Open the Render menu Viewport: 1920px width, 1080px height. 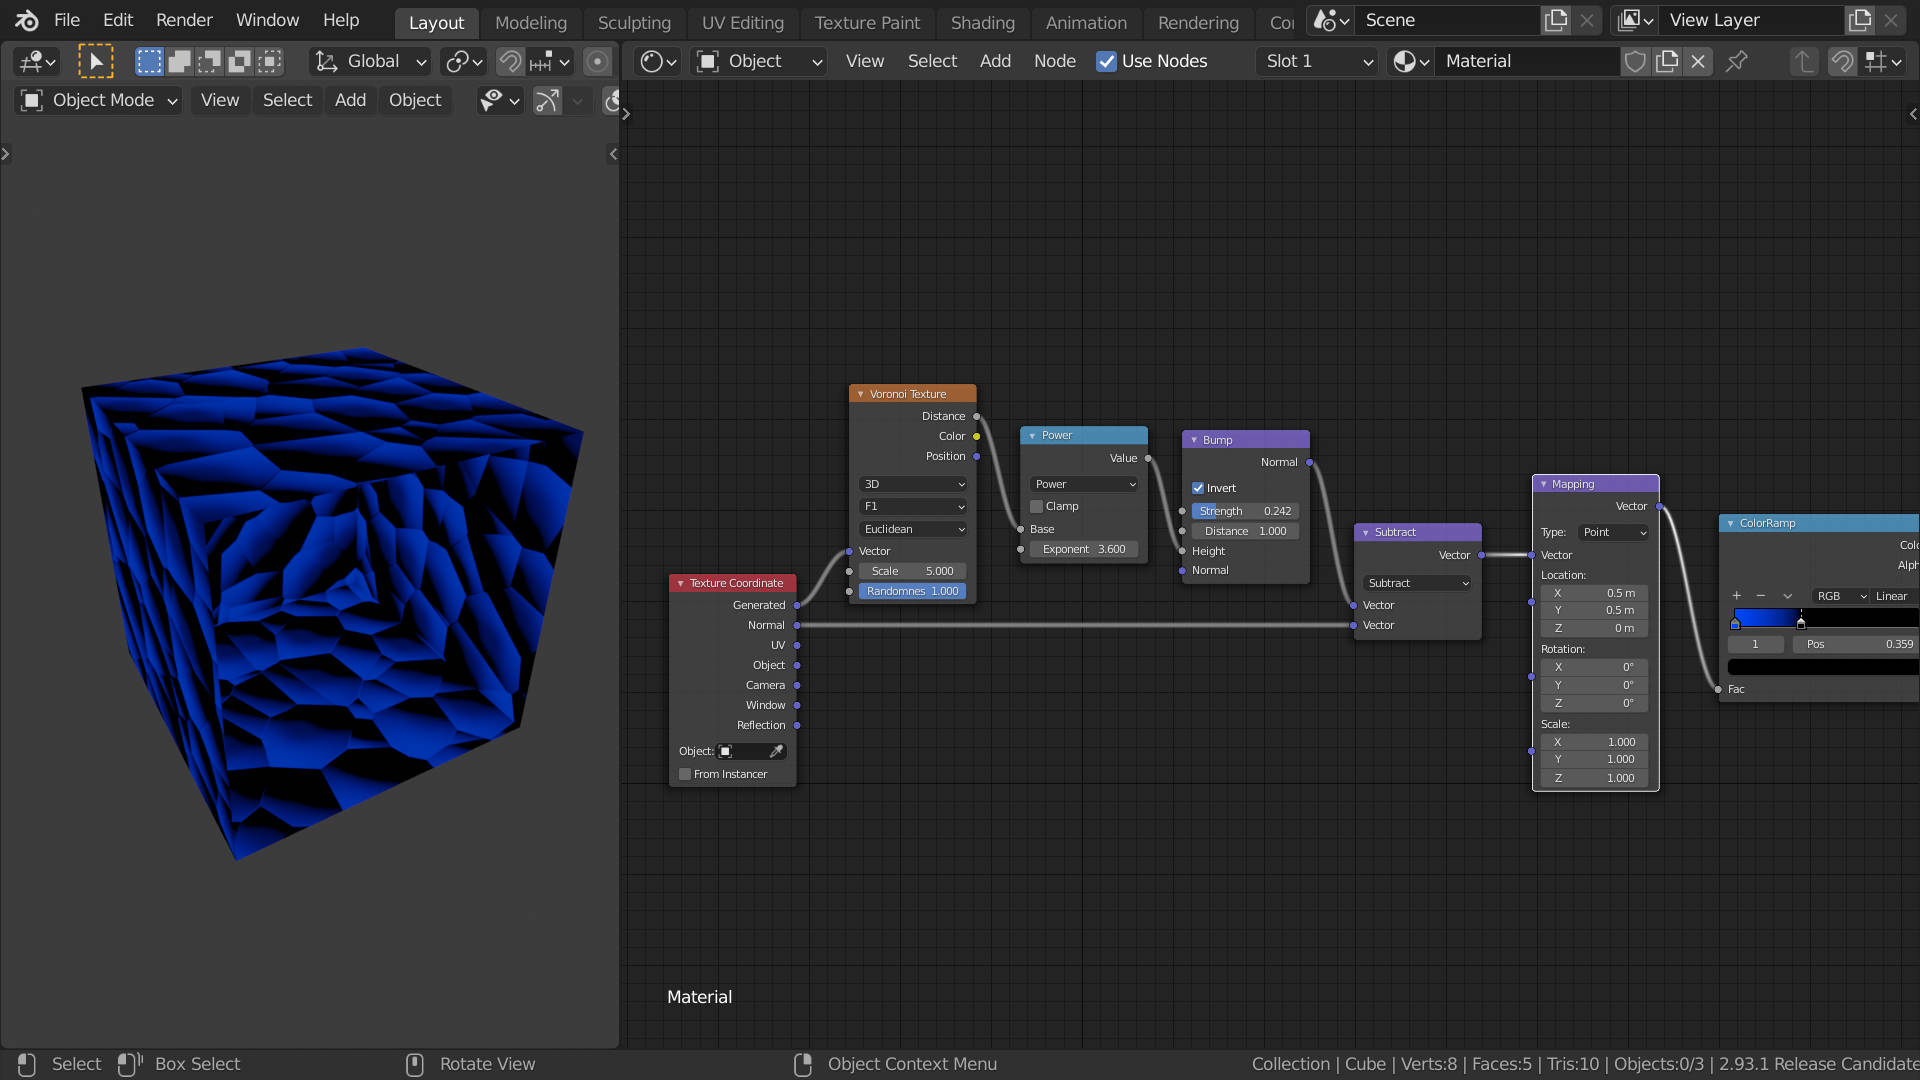183,20
